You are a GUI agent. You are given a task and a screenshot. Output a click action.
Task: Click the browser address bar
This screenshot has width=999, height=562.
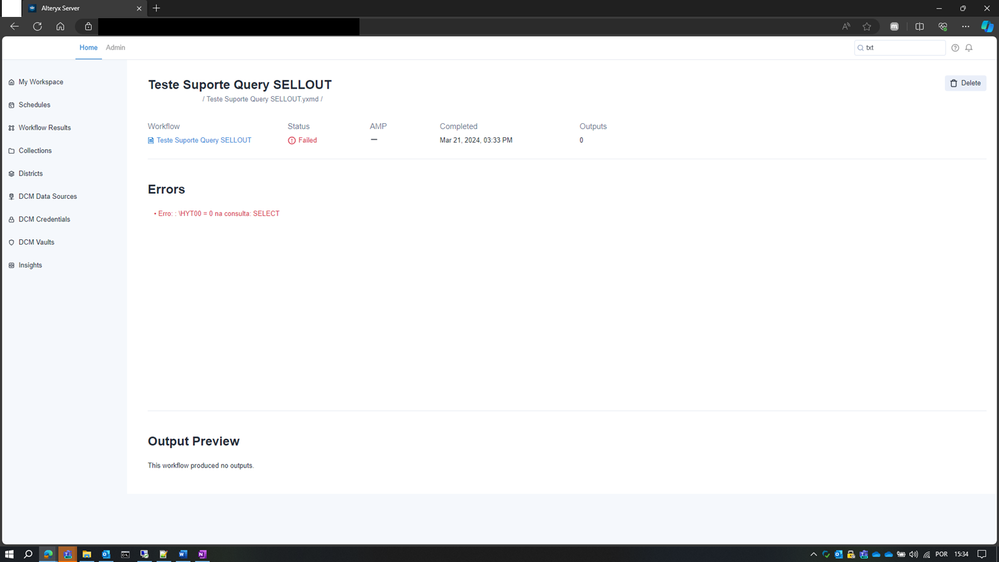click(x=229, y=27)
